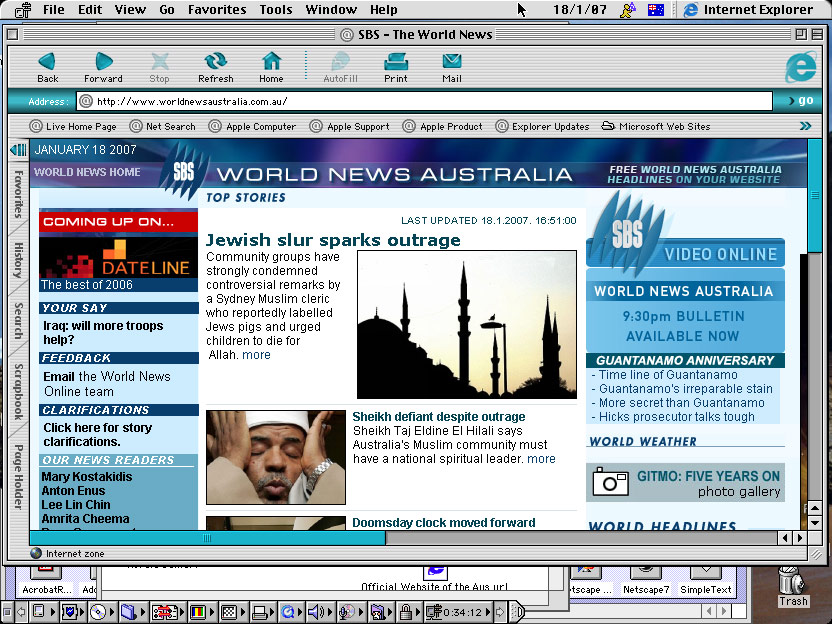Open the Home page via the house icon
The image size is (832, 624).
[x=271, y=67]
